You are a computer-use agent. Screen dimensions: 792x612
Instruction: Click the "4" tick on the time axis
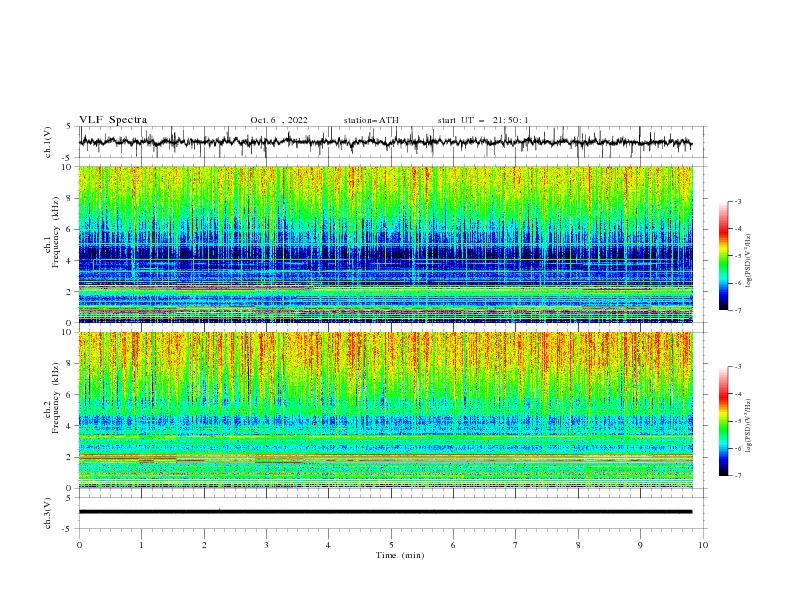tap(328, 545)
